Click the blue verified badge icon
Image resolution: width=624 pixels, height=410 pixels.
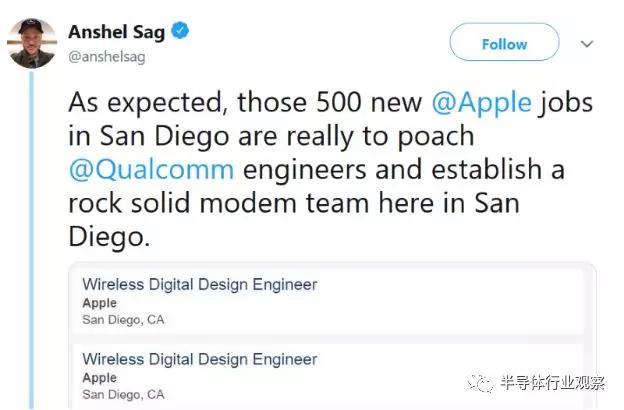[180, 32]
